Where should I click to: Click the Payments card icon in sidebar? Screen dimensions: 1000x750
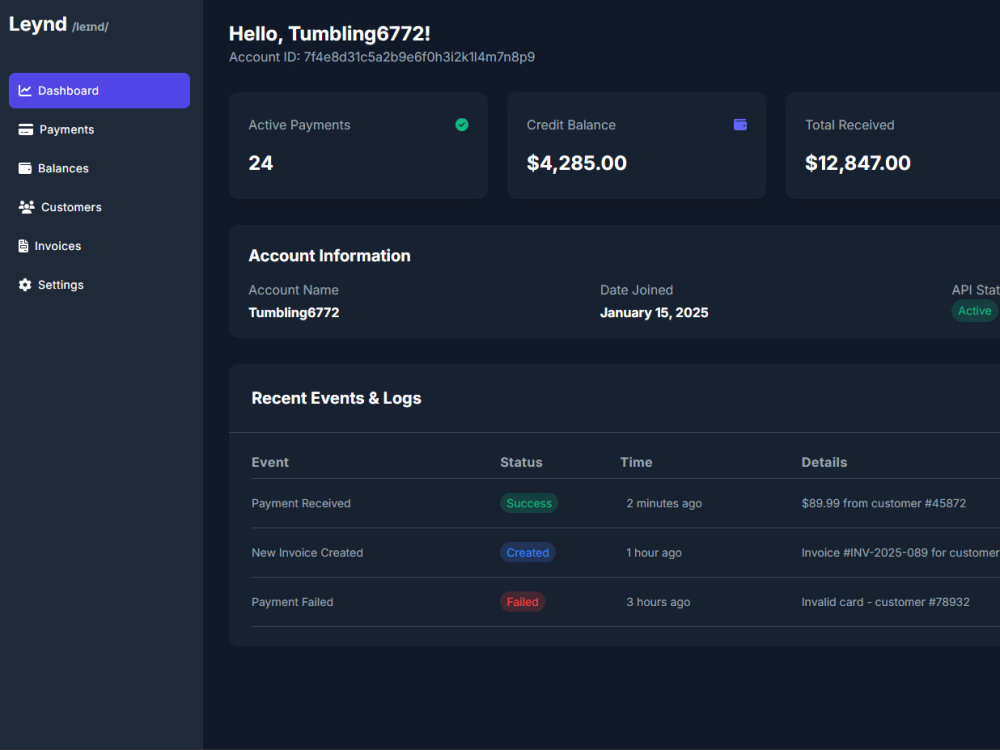point(26,129)
